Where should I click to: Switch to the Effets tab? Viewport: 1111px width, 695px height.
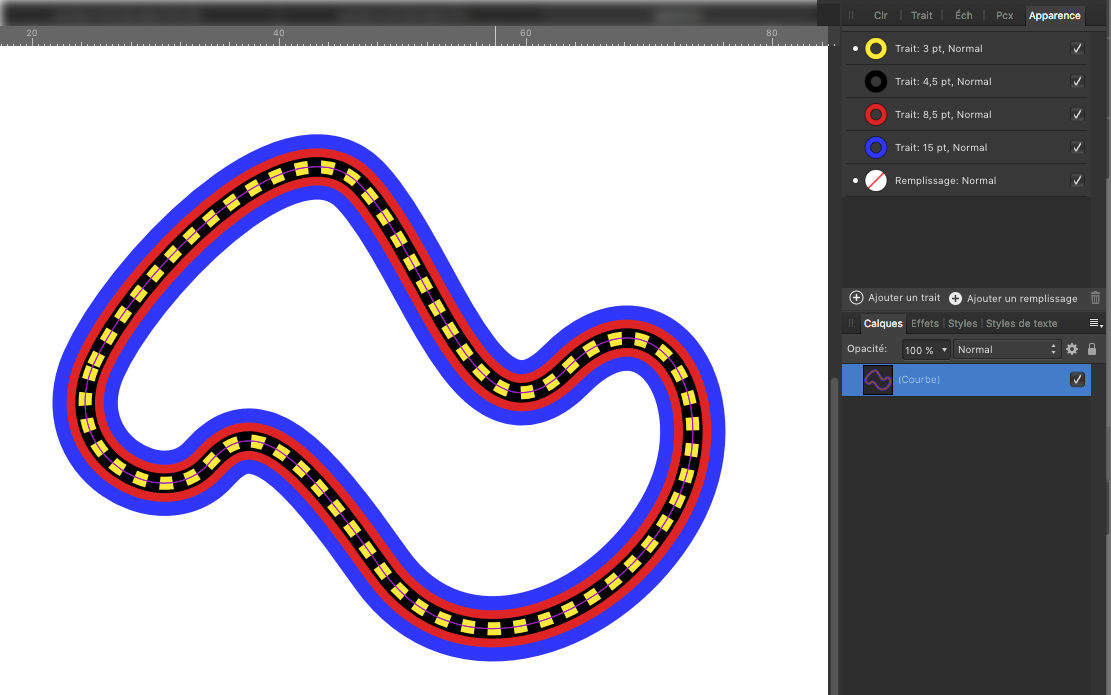(x=925, y=323)
